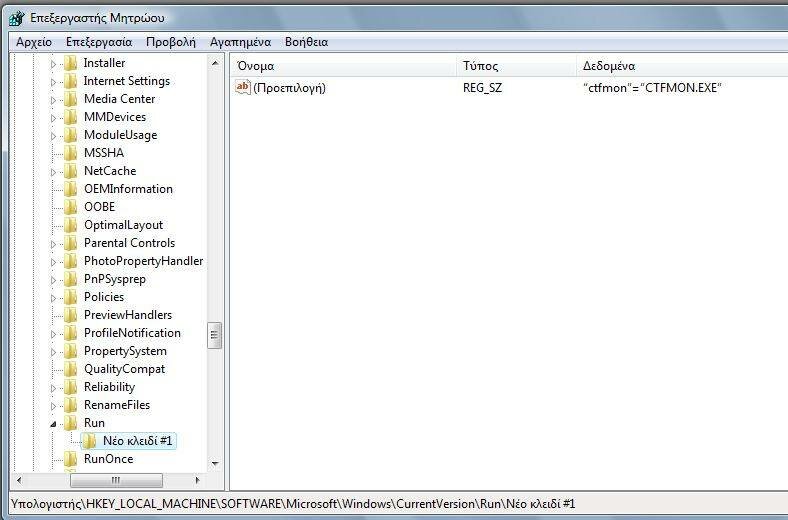
Task: Expand the NetCache tree node
Action: click(x=53, y=172)
